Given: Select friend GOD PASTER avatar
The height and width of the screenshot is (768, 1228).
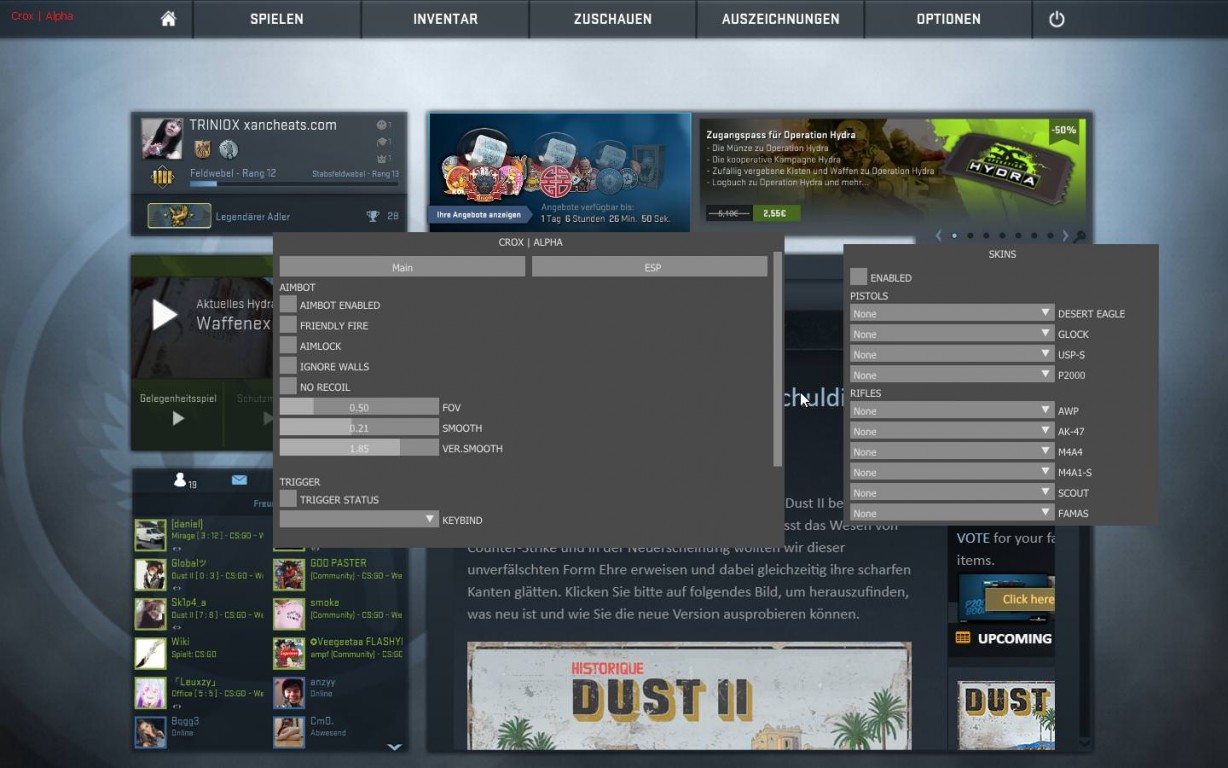Looking at the screenshot, I should point(289,574).
